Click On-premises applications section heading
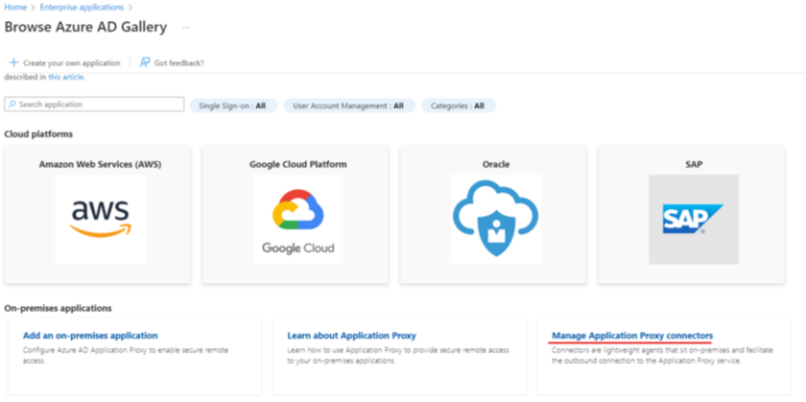This screenshot has width=806, height=402. (58, 308)
